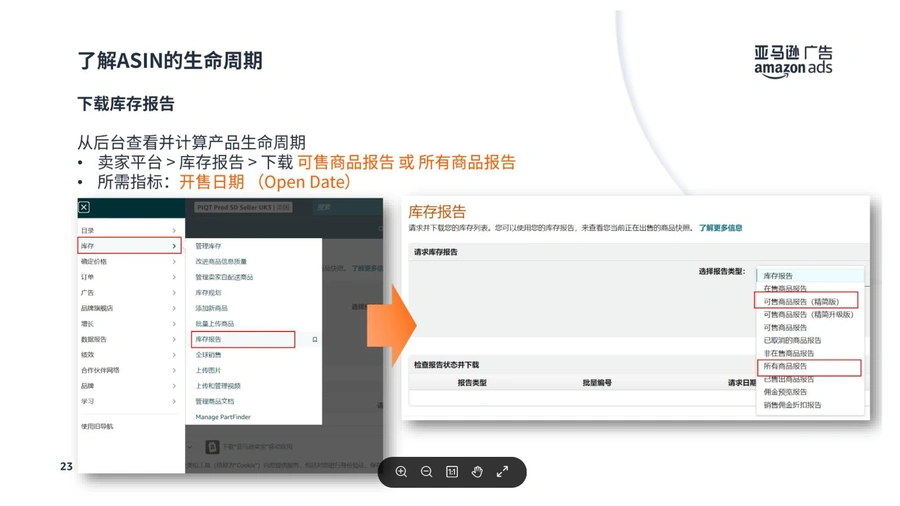Open the 合作伙伴网络 menu item
This screenshot has width=900, height=506.
[129, 370]
